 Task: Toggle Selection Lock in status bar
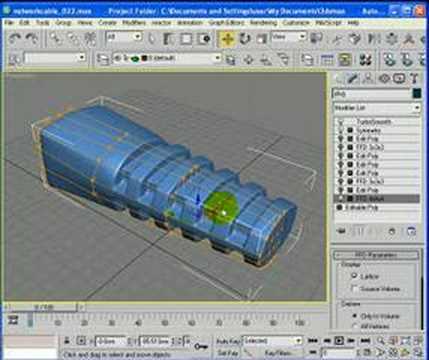(67, 341)
